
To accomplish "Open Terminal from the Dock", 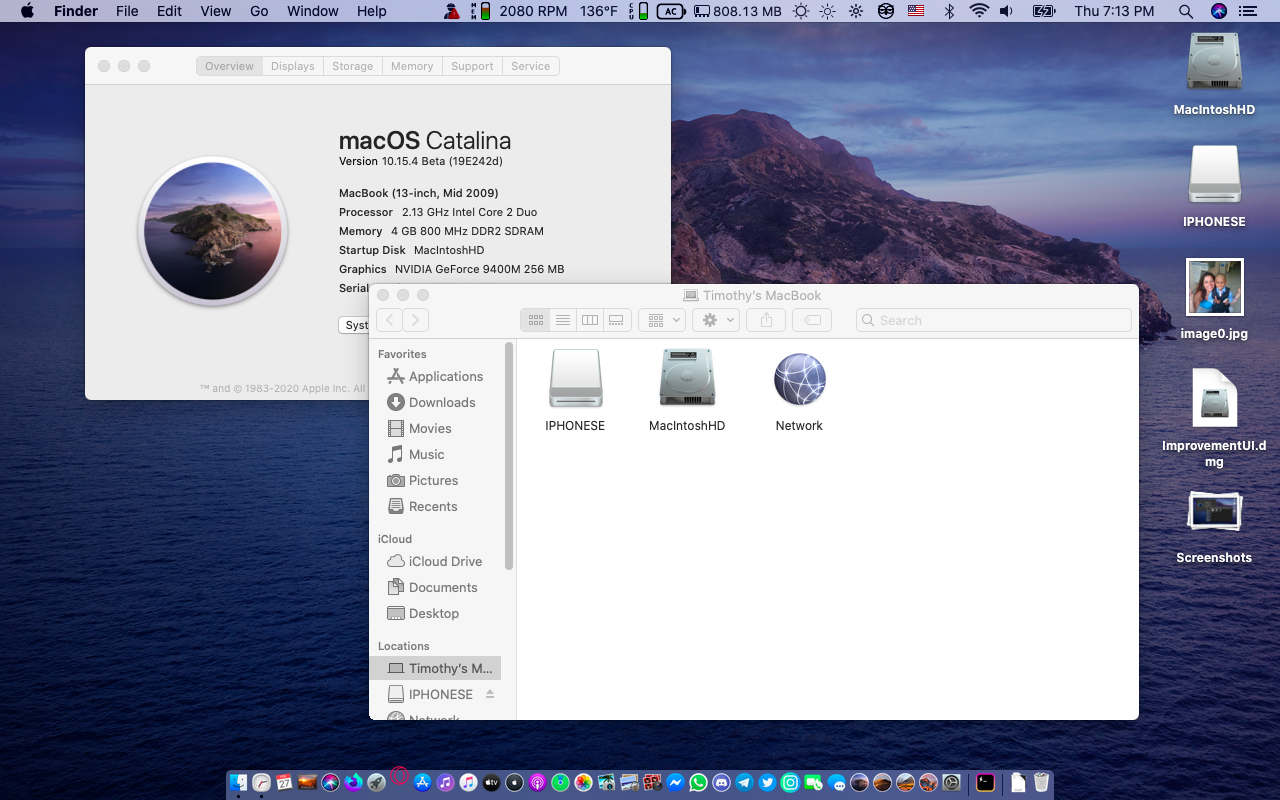I will [x=985, y=782].
